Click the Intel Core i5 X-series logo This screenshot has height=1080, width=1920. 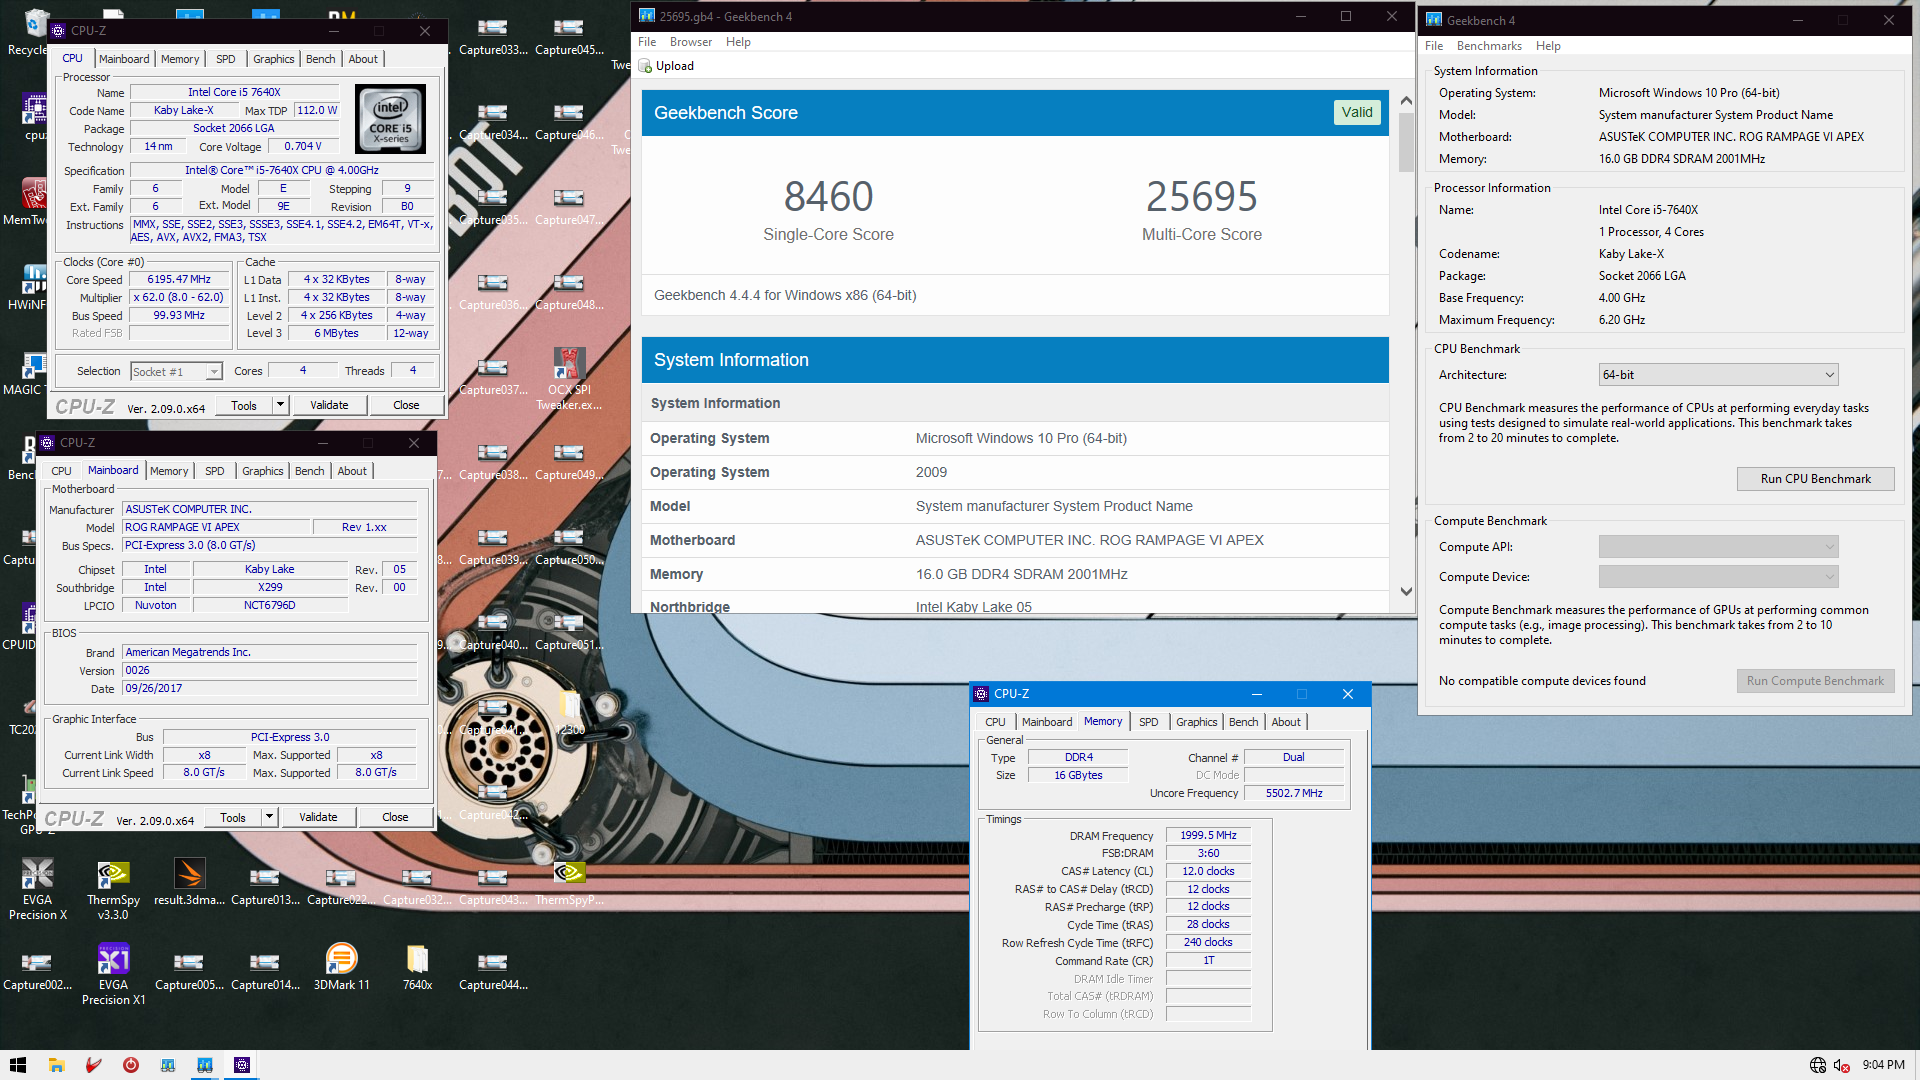391,118
